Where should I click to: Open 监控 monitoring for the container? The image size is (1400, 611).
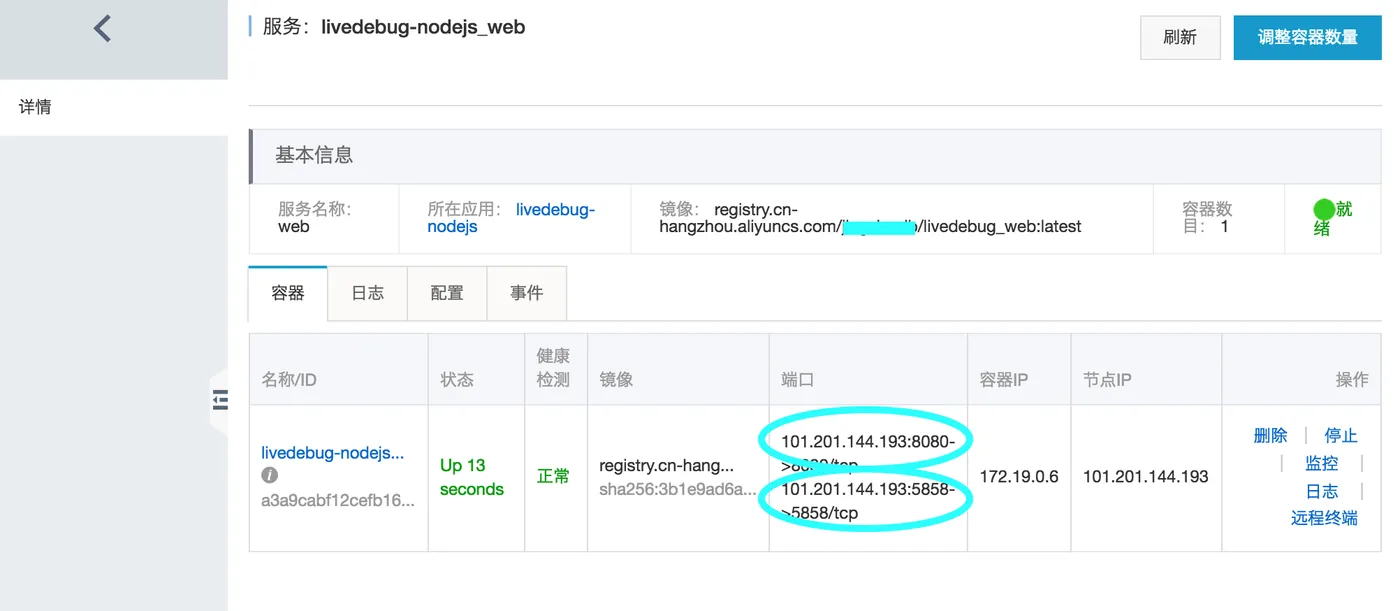(1321, 463)
